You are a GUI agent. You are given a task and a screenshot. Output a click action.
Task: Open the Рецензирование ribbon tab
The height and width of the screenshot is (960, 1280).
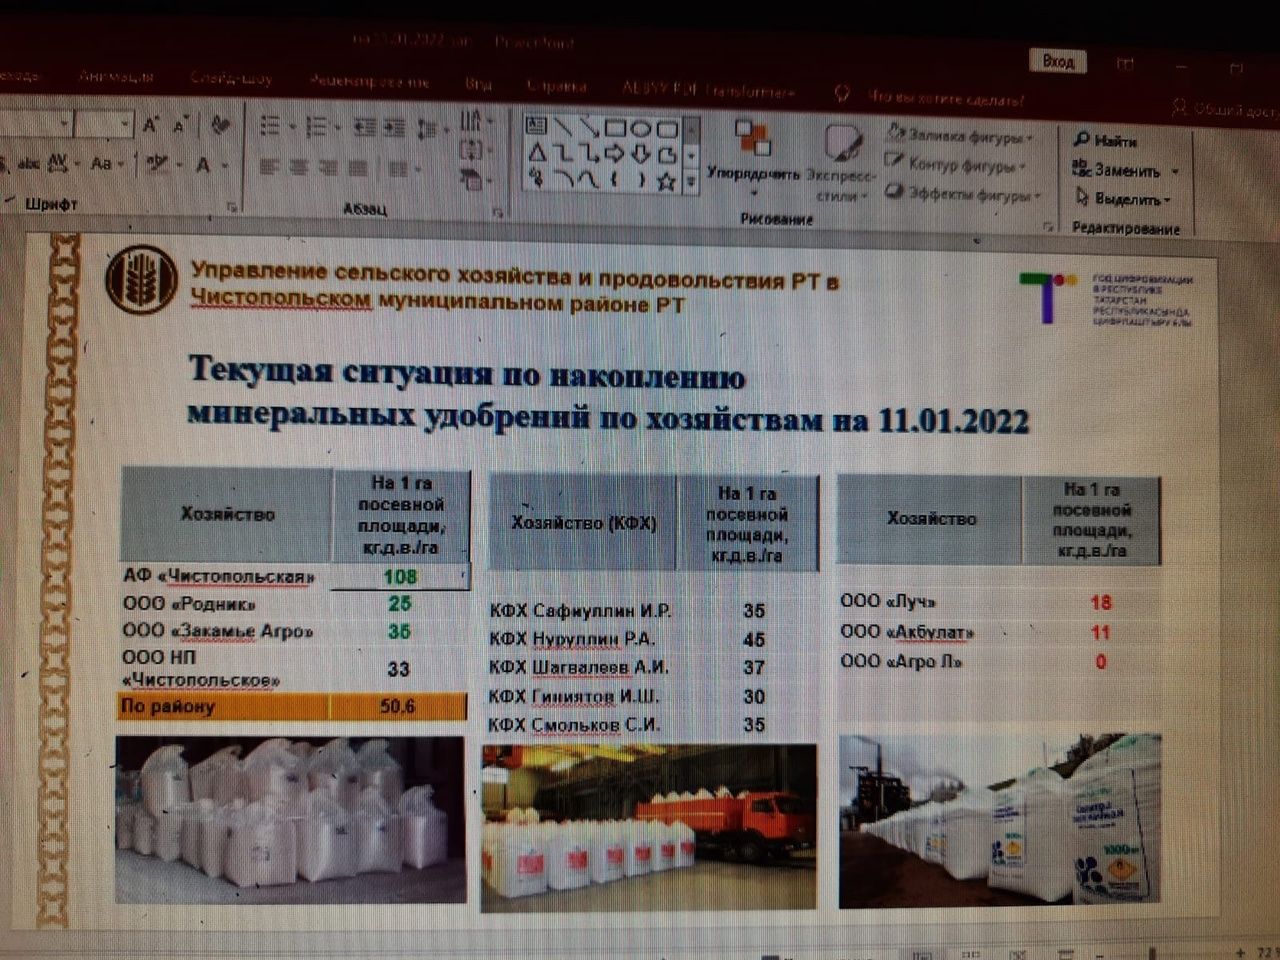[370, 82]
